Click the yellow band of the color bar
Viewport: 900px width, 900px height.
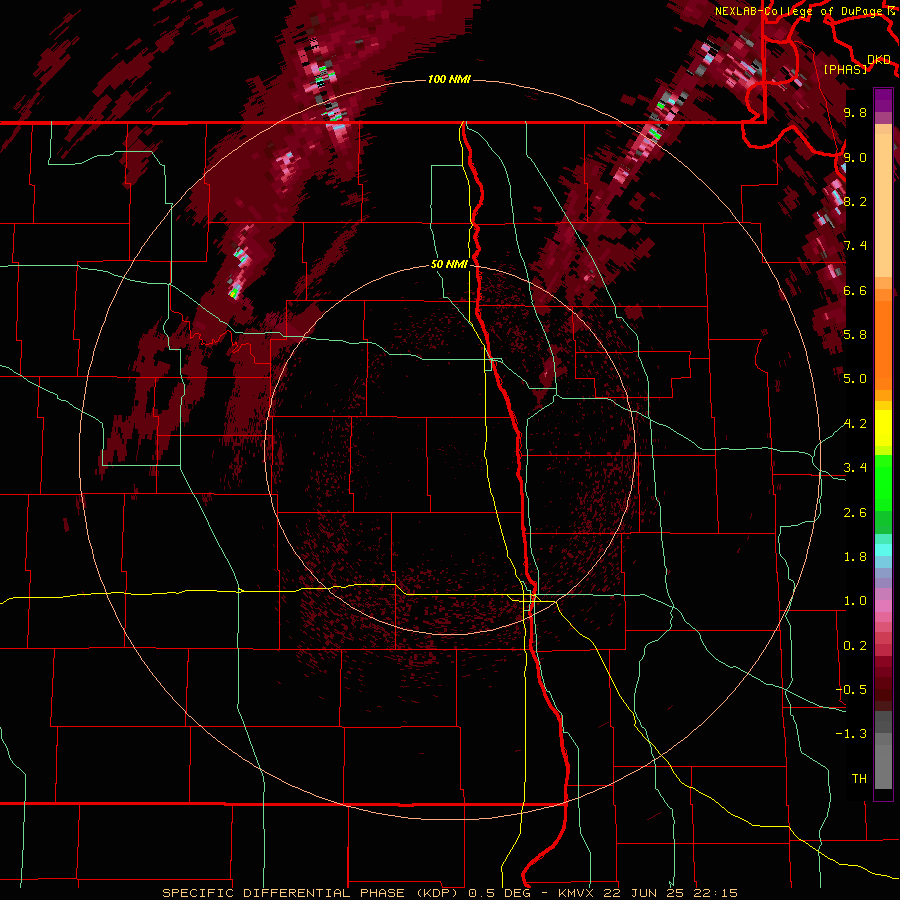coord(883,428)
